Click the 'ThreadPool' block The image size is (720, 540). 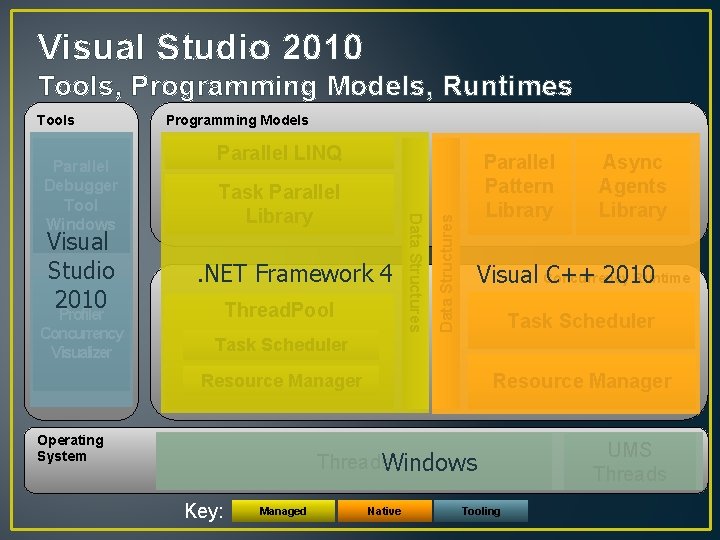click(x=279, y=310)
